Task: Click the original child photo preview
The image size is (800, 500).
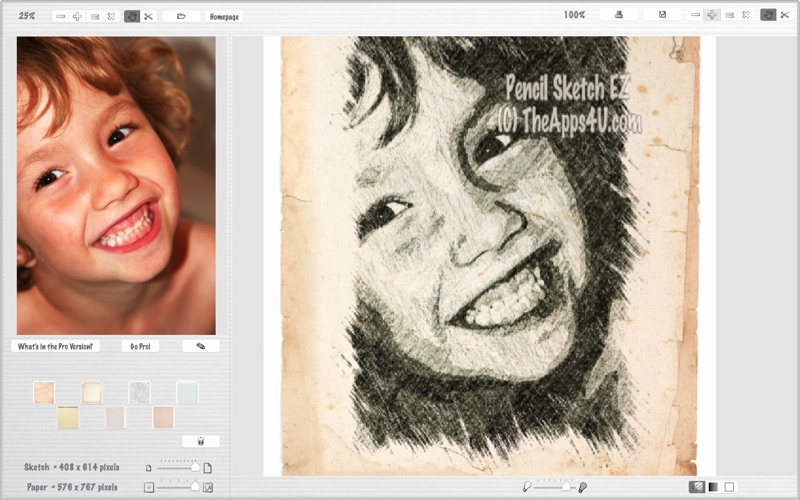Action: [x=116, y=186]
